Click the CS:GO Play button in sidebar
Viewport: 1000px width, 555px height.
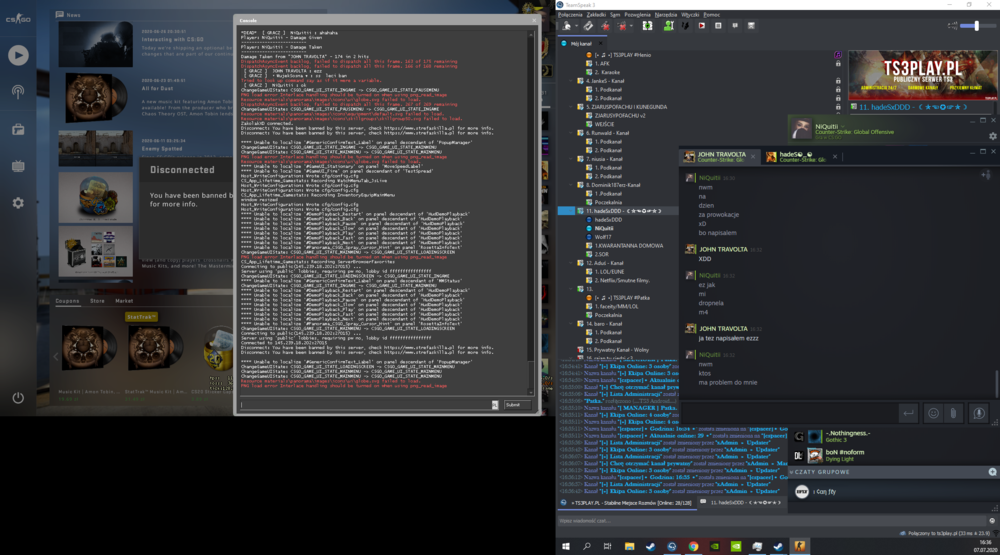(x=18, y=56)
